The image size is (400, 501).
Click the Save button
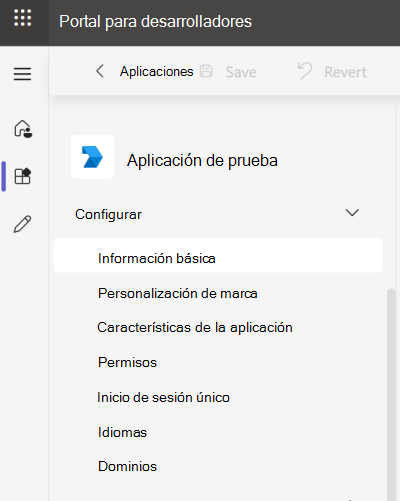229,72
